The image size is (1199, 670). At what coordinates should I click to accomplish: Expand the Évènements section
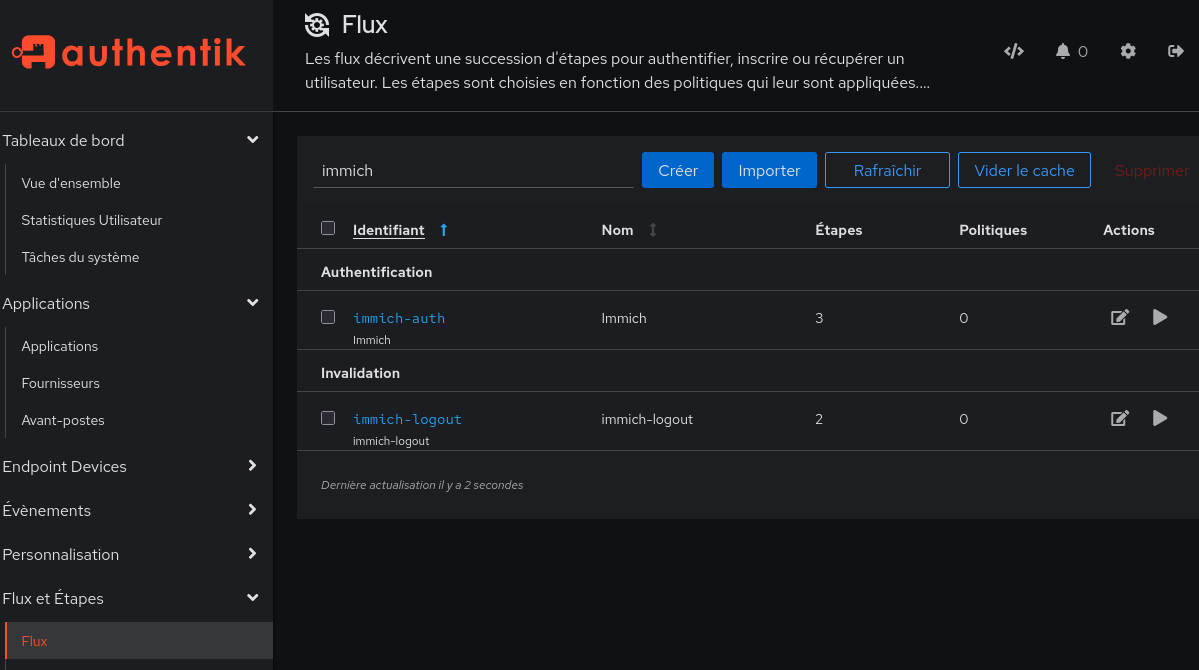(x=252, y=510)
